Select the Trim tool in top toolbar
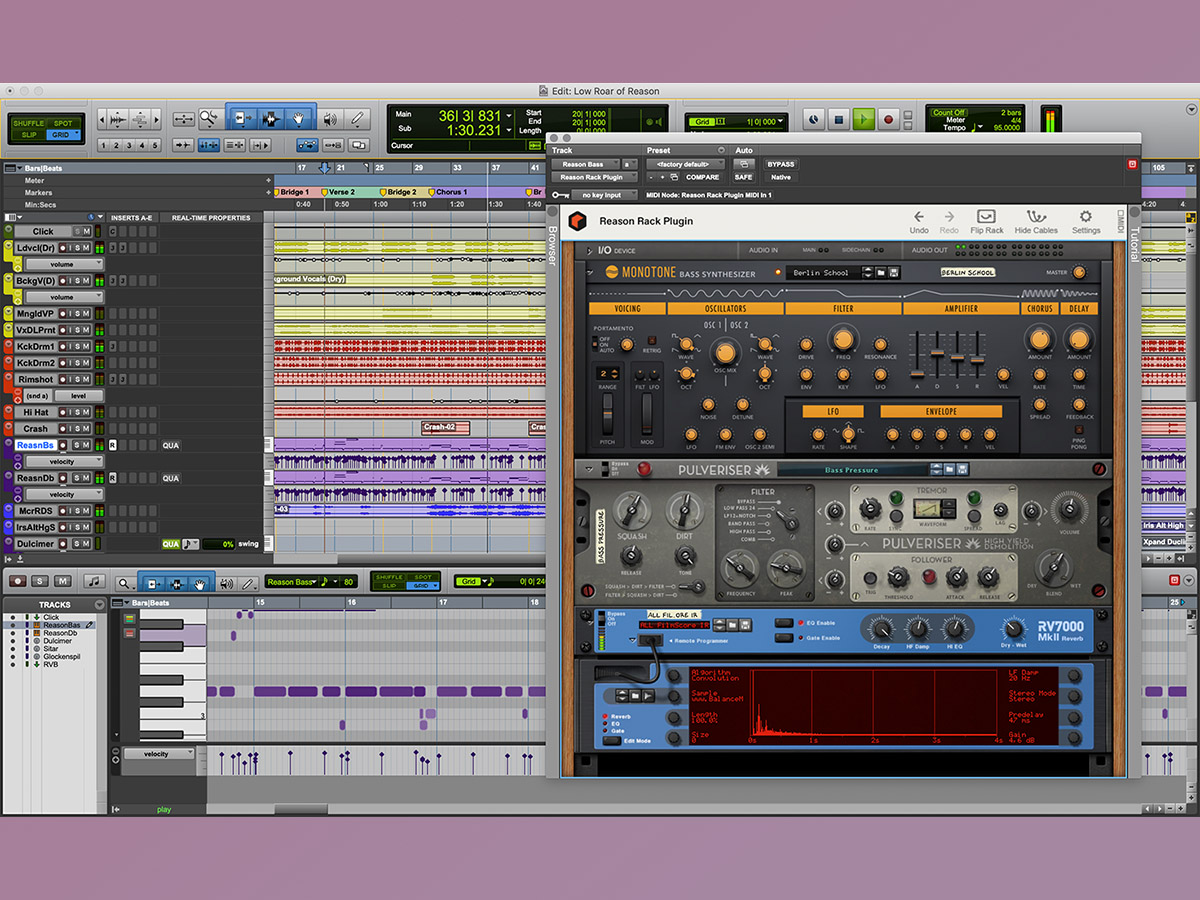1200x900 pixels. click(241, 119)
